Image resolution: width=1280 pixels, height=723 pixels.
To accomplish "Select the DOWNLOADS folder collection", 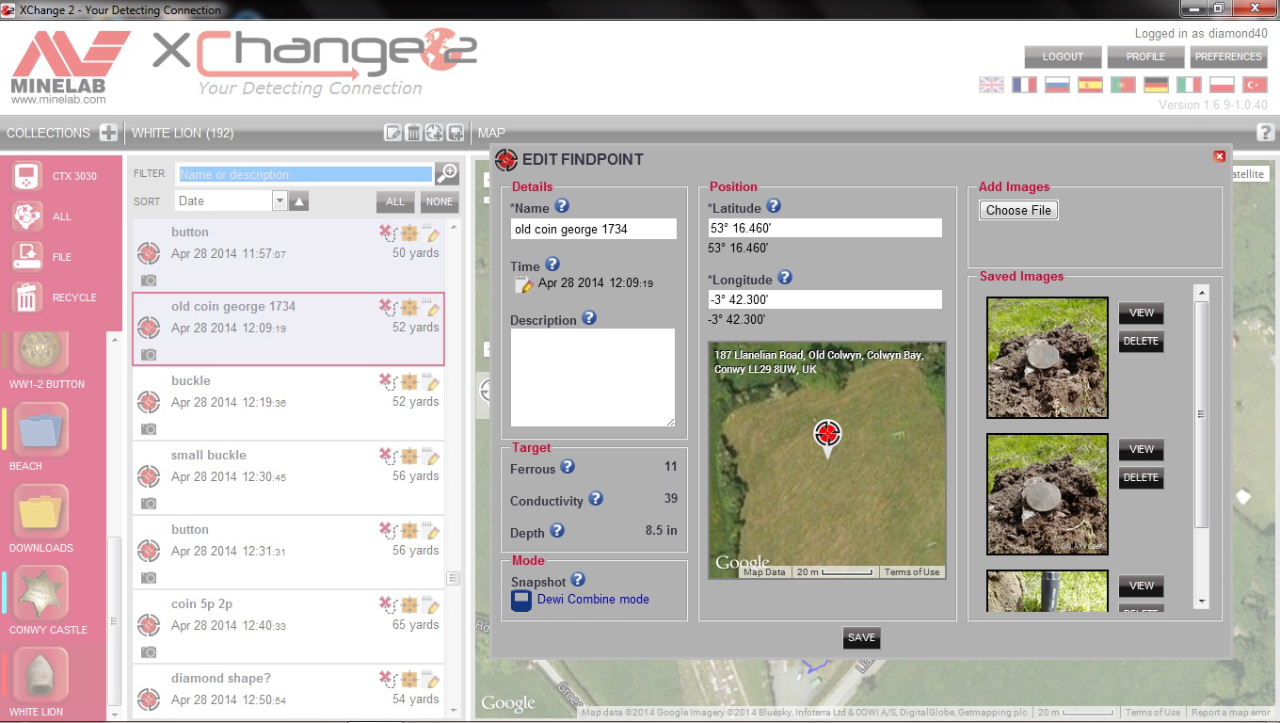I will coord(42,512).
